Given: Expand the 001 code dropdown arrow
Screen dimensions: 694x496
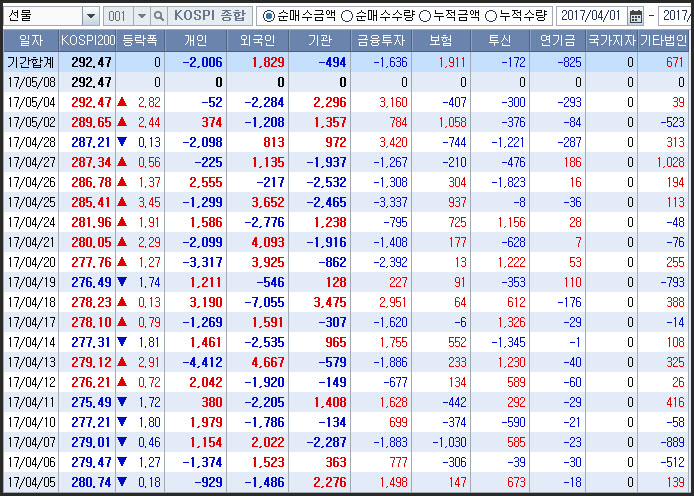Looking at the screenshot, I should (x=142, y=16).
